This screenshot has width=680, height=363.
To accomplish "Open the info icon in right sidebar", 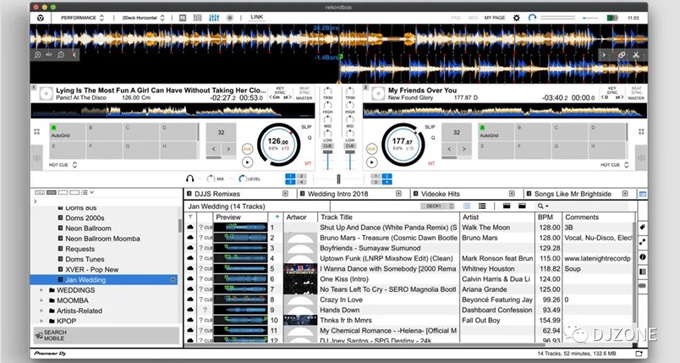I will point(643,257).
